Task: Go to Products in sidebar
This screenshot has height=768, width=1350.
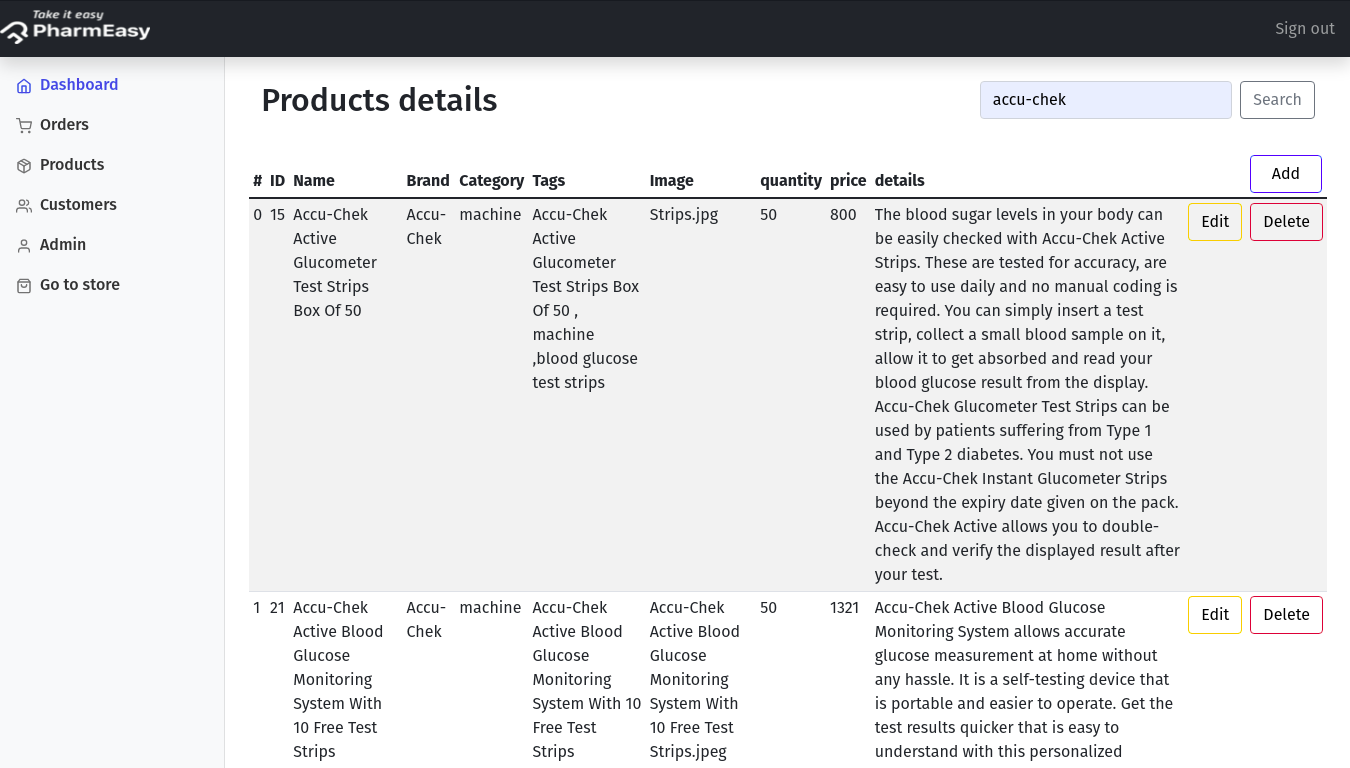Action: (x=72, y=165)
